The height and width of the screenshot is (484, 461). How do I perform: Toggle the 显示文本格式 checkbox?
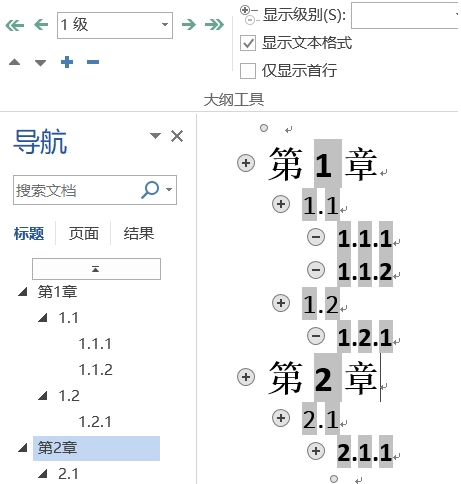point(248,43)
